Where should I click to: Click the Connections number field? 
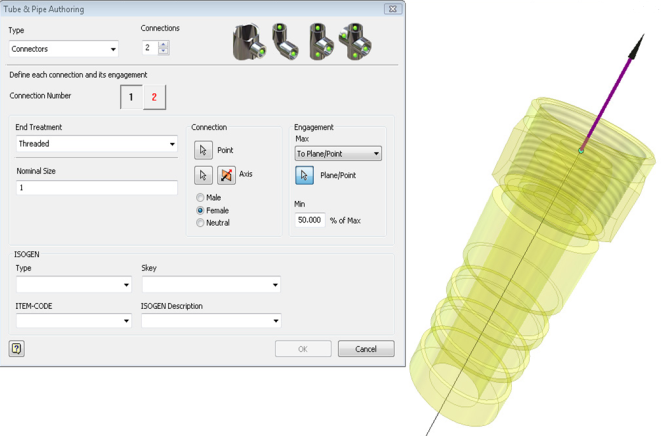pyautogui.click(x=150, y=48)
